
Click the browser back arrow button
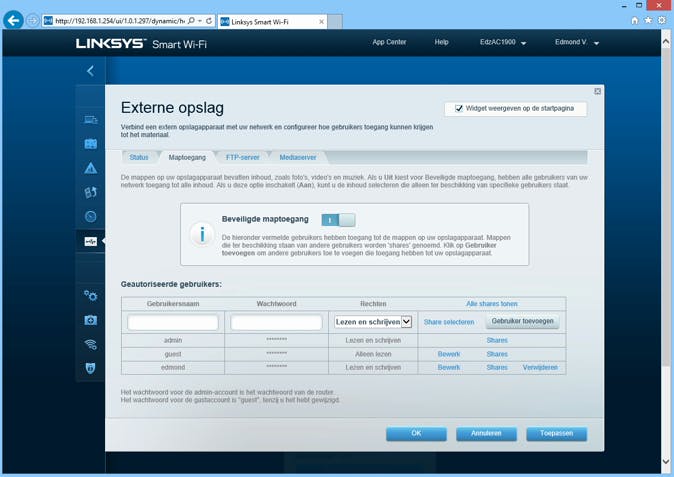click(x=13, y=20)
